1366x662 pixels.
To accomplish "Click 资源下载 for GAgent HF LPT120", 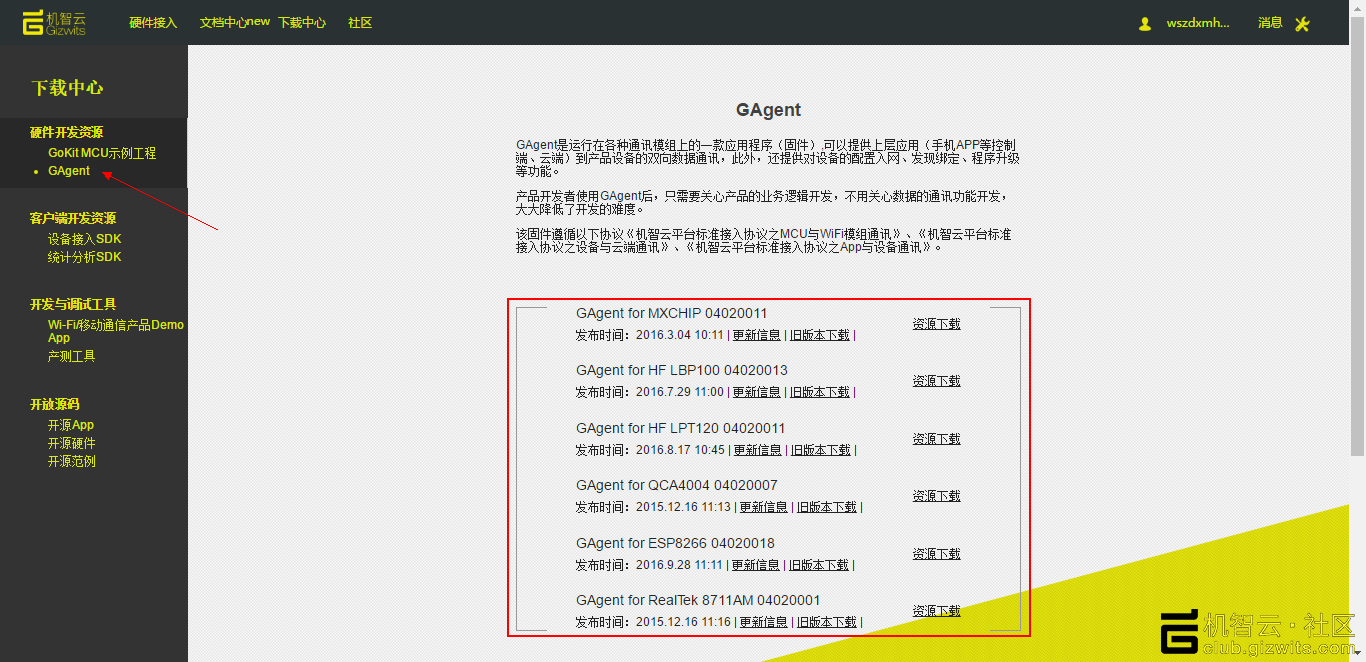I will (x=936, y=439).
